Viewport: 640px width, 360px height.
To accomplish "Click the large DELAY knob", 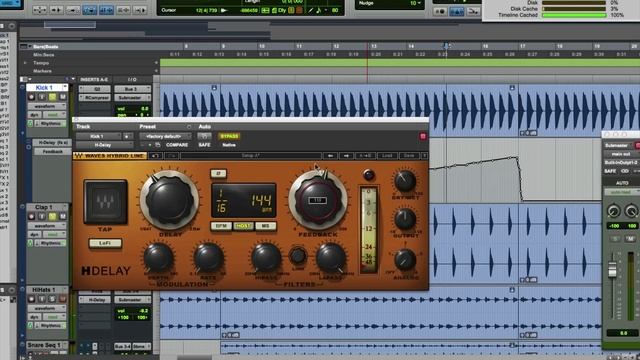I will click(169, 200).
